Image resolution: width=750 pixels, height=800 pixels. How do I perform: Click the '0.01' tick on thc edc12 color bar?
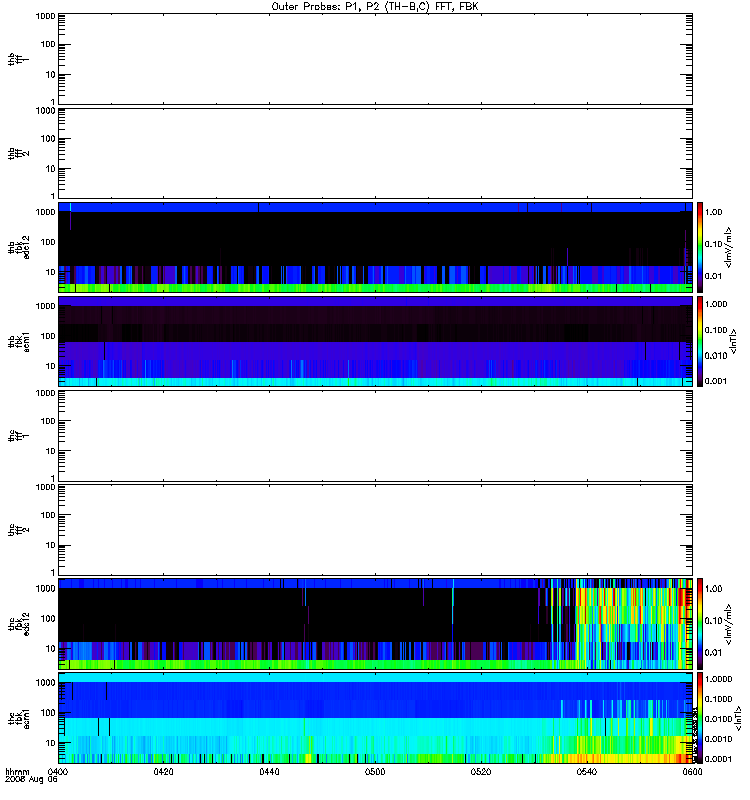(713, 653)
